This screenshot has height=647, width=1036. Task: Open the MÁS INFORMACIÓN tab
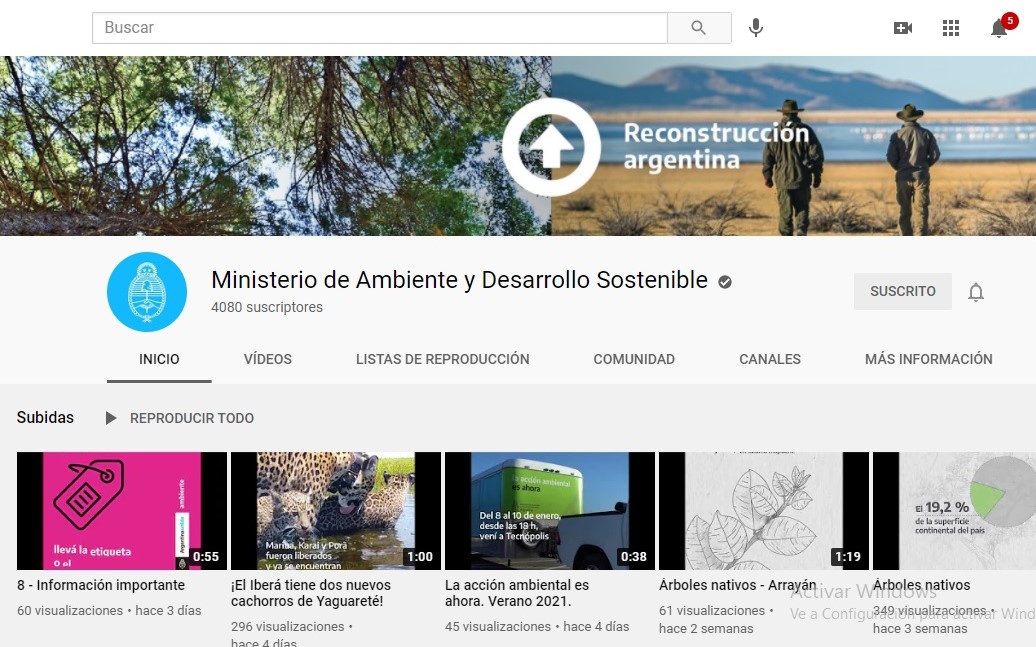pos(929,359)
